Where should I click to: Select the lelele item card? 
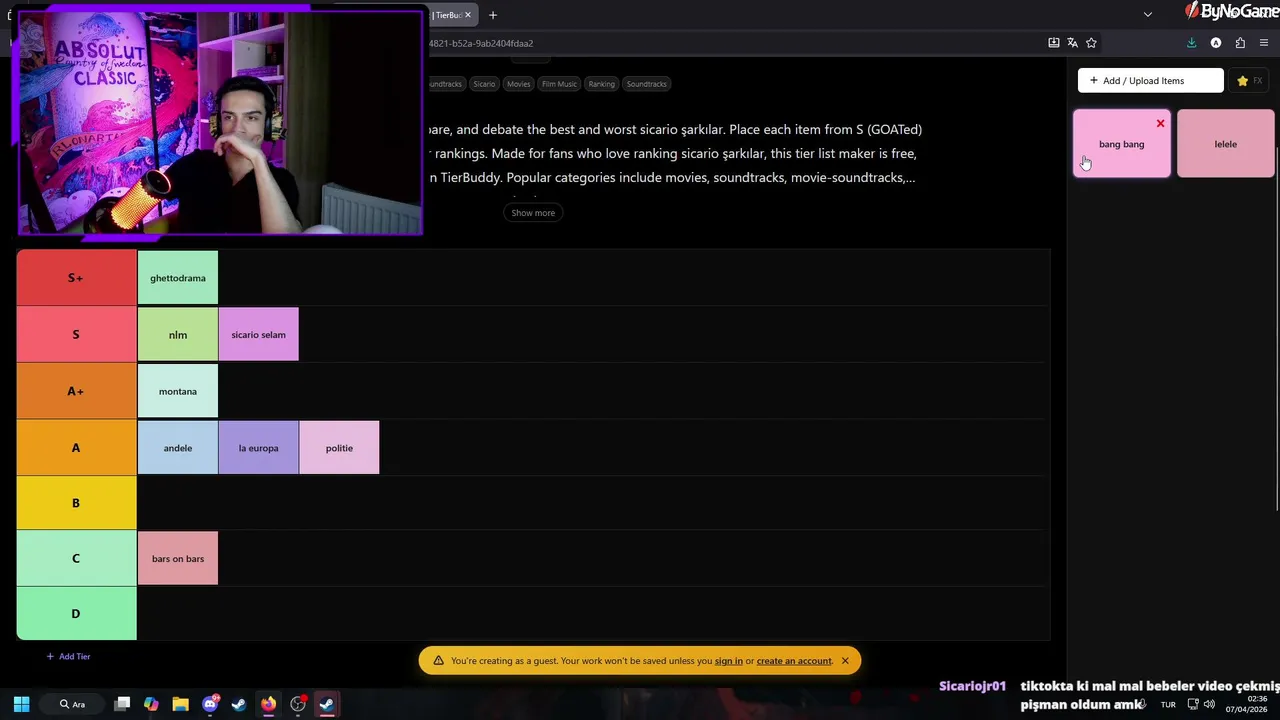coord(1225,144)
